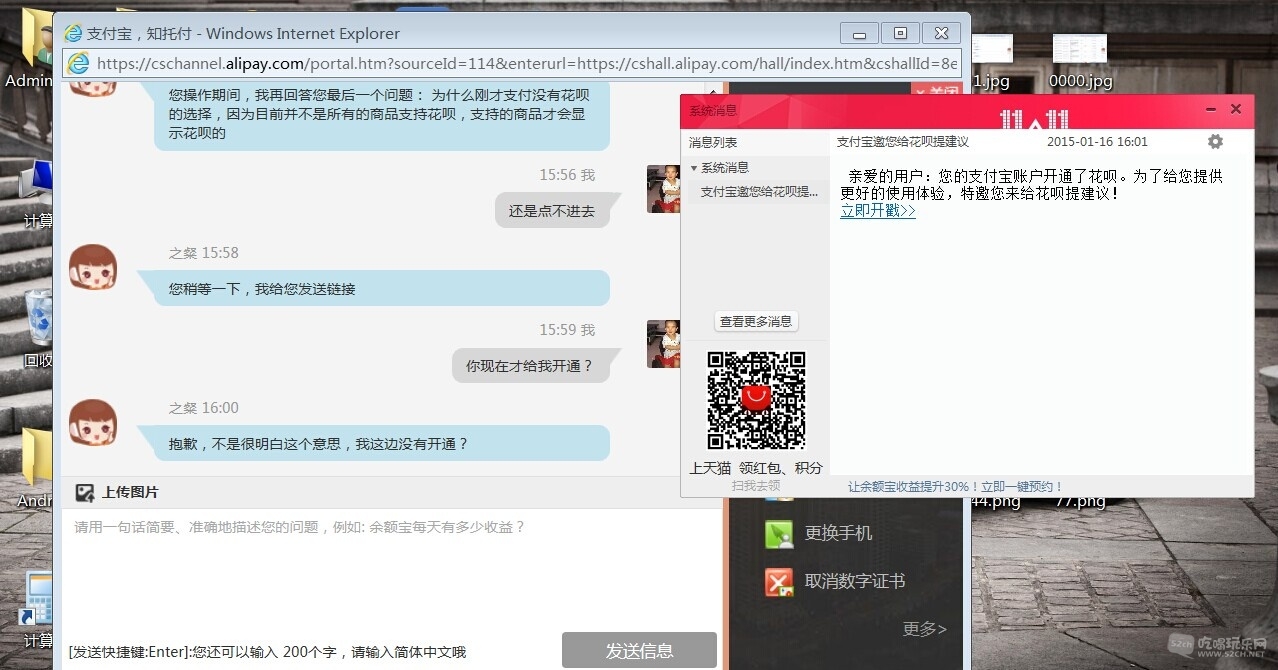This screenshot has height=670, width=1278.
Task: Close the 系统消息 popup window
Action: (1236, 109)
